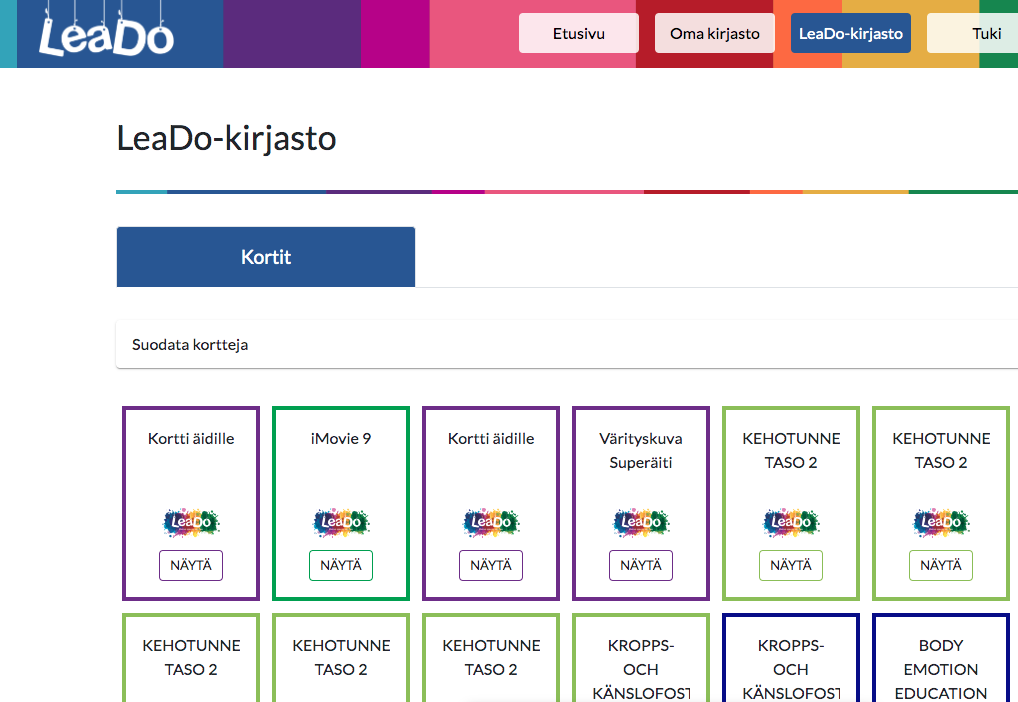Open the Tuki support page

pos(973,33)
